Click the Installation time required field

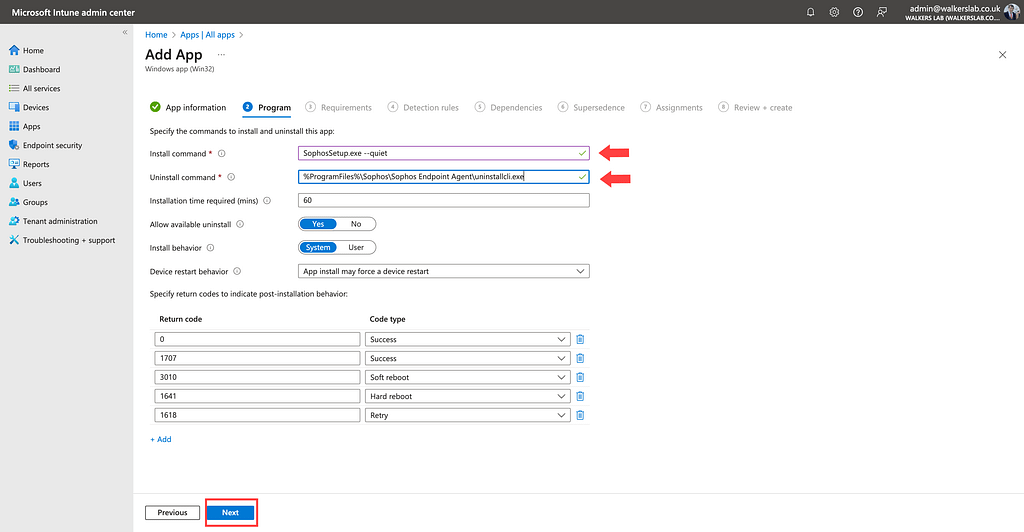pyautogui.click(x=443, y=200)
